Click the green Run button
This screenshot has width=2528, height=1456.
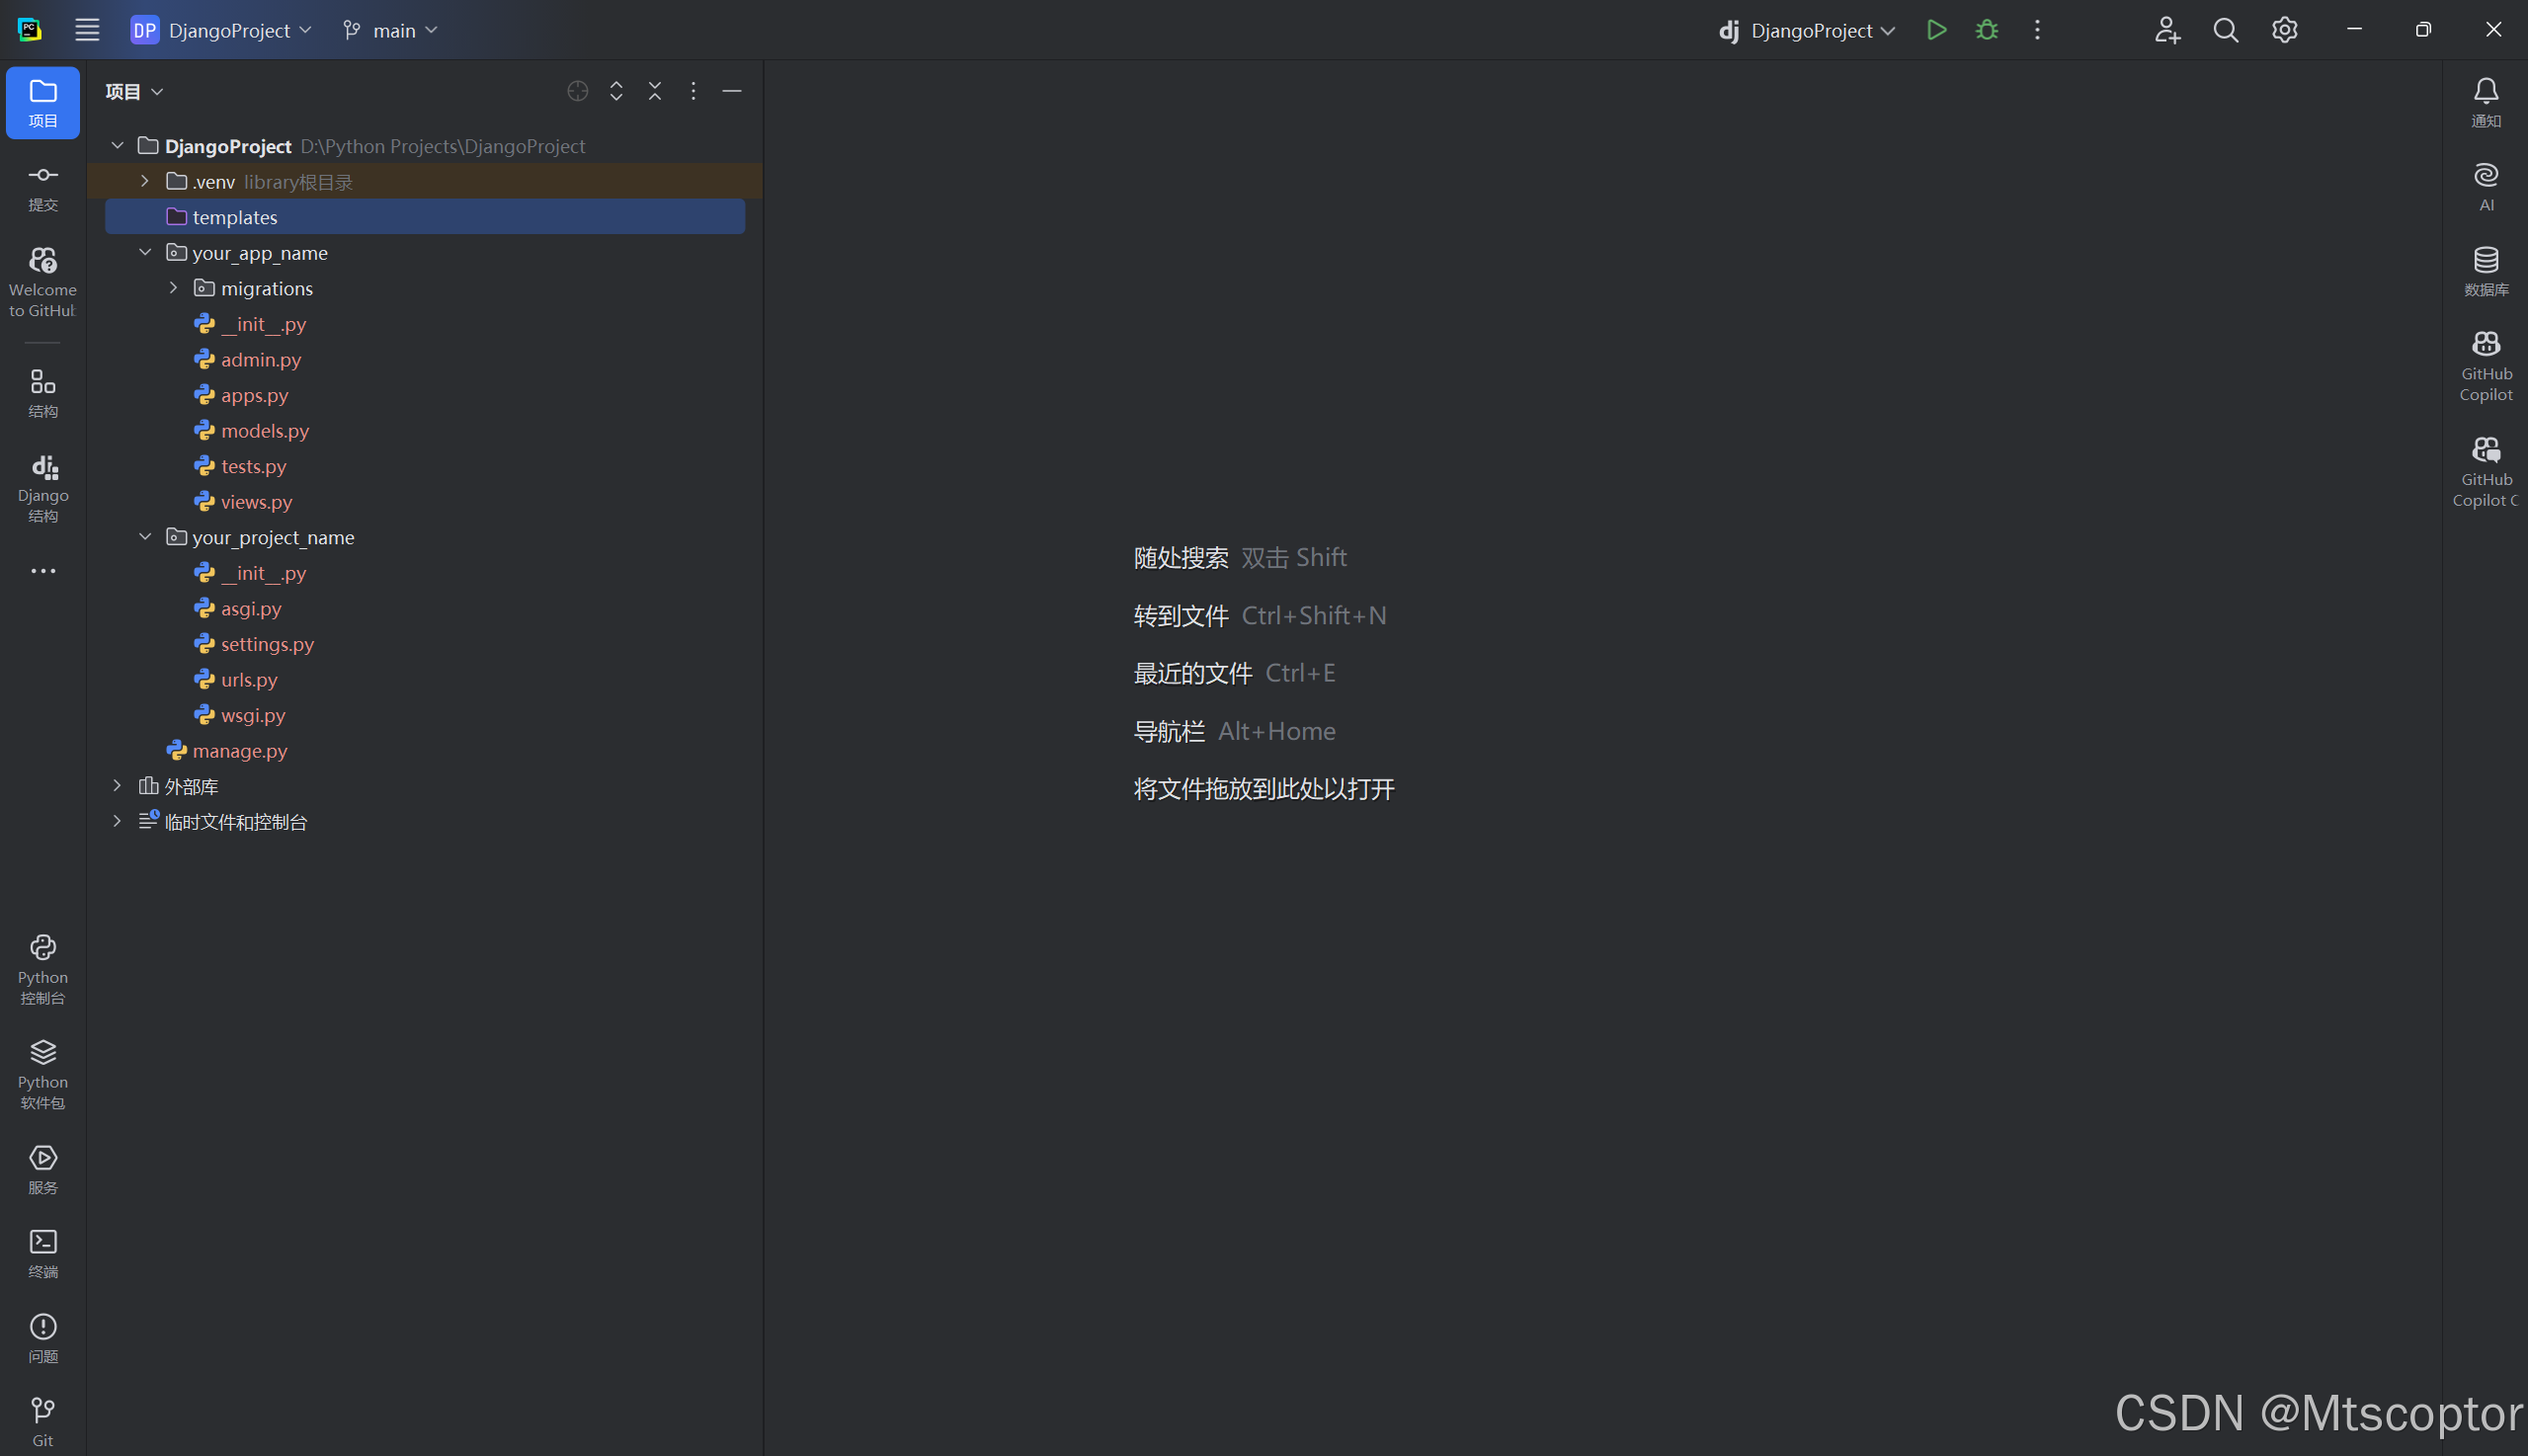click(x=1936, y=30)
